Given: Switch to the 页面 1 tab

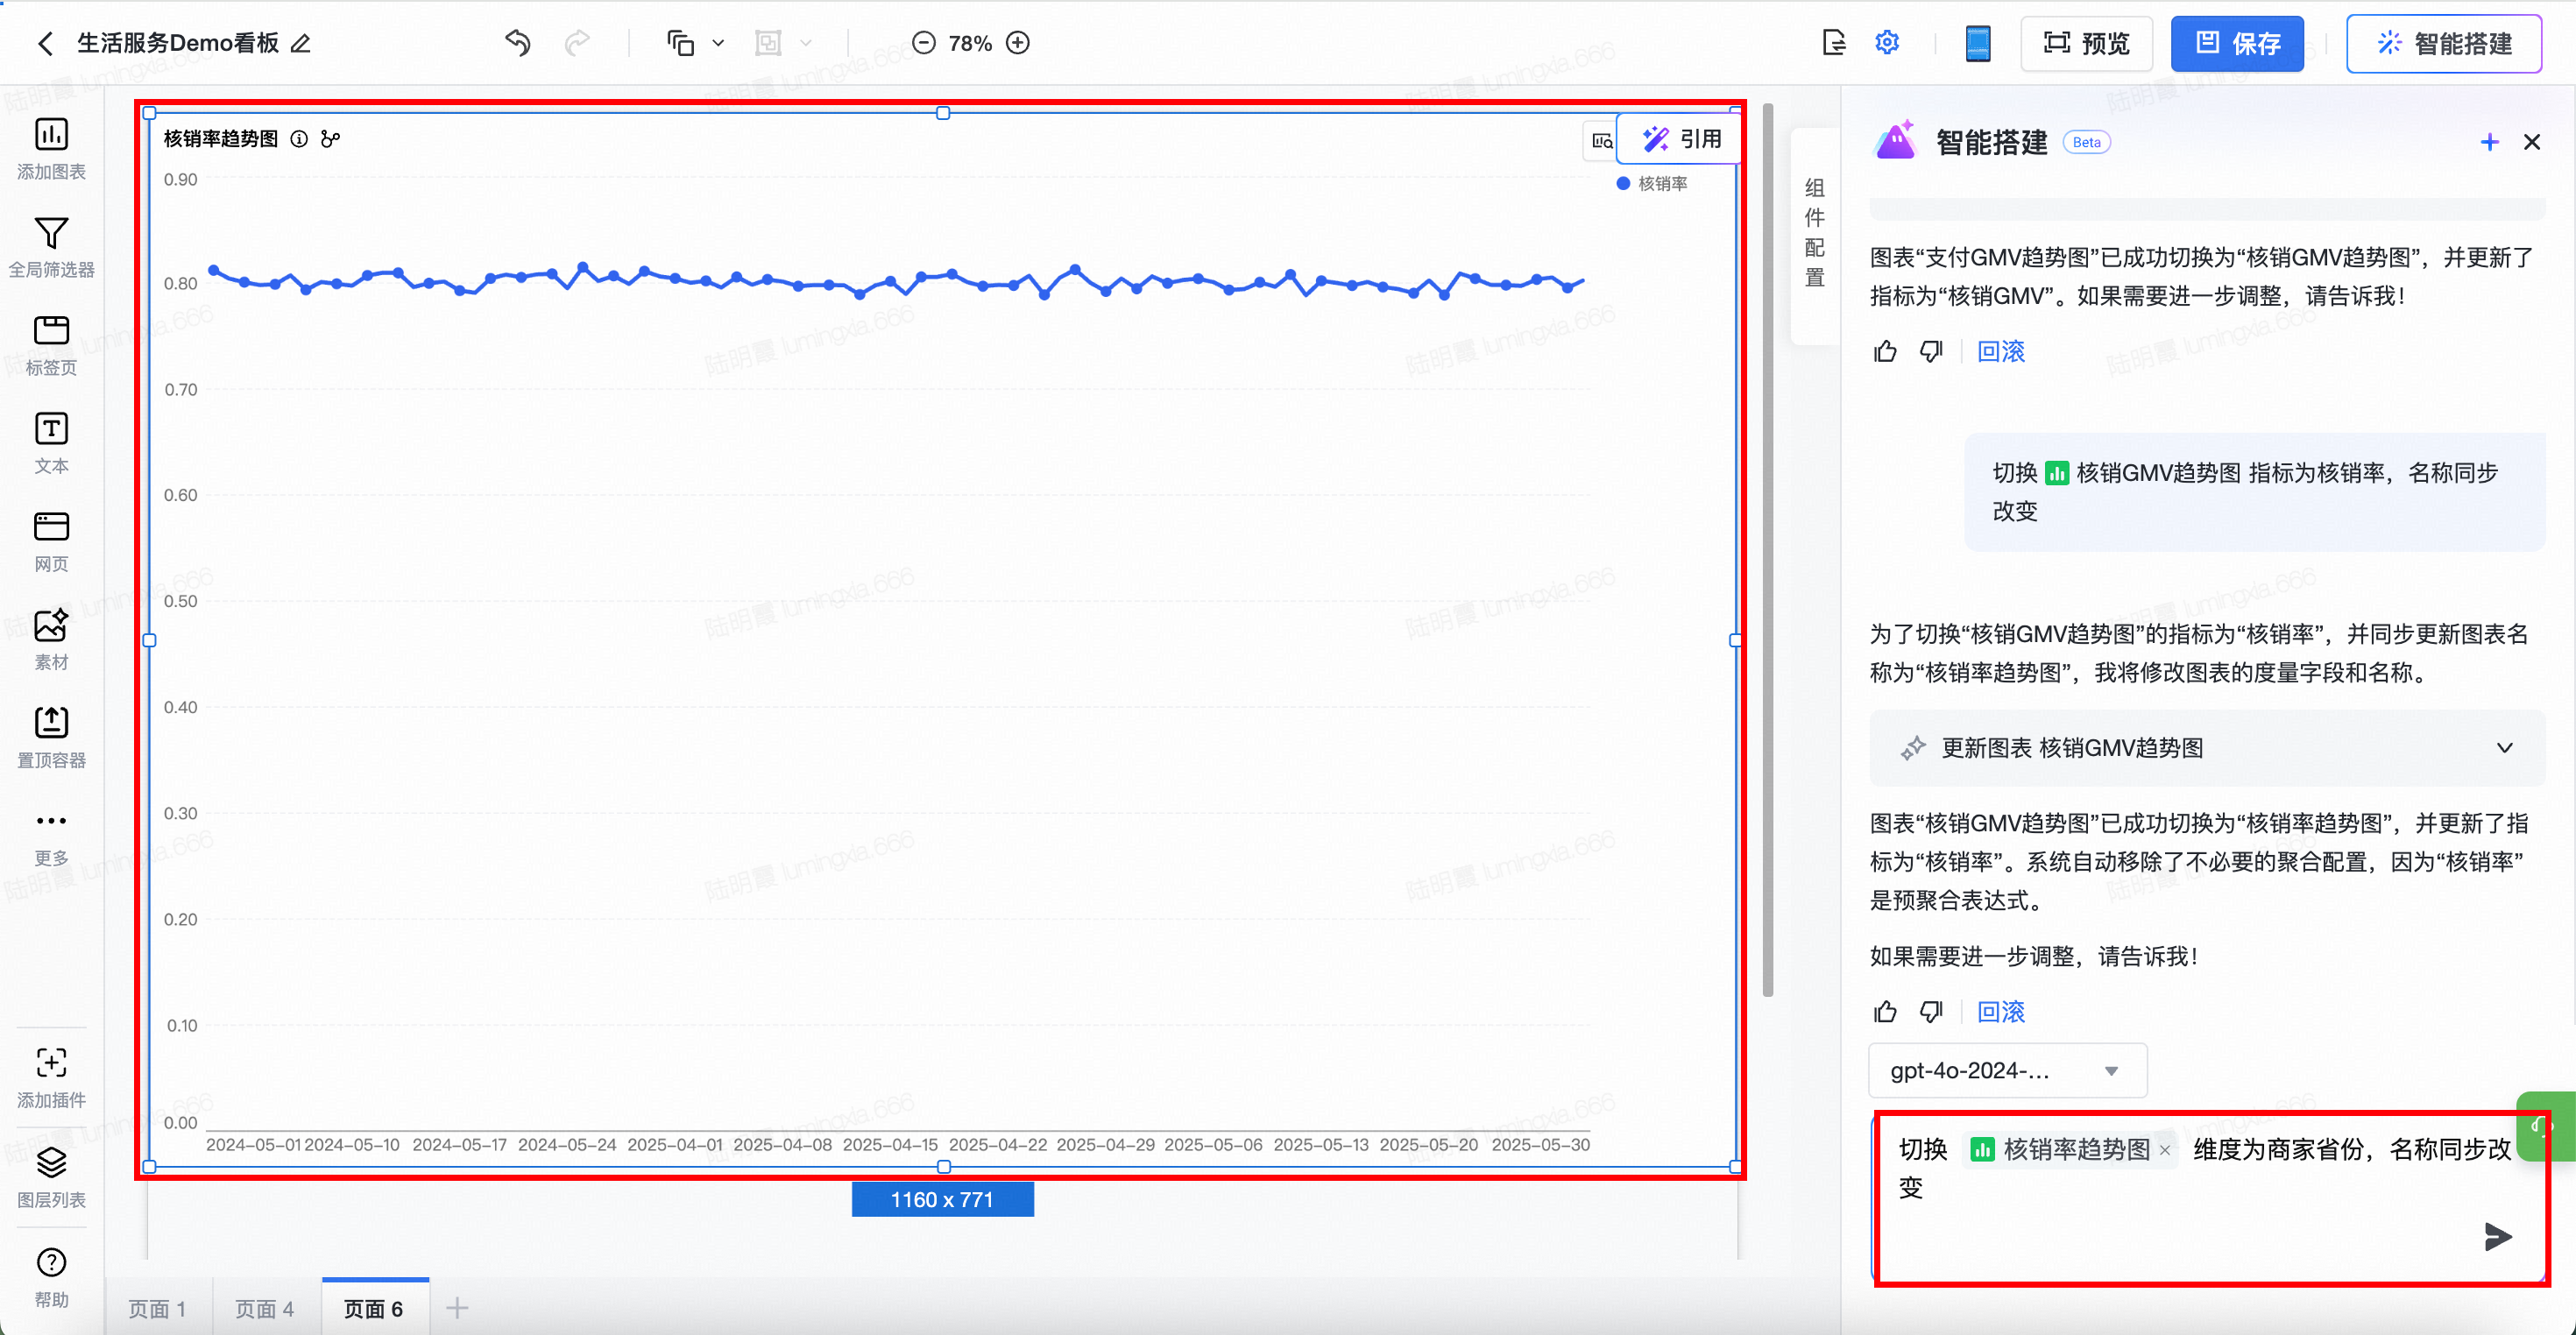Looking at the screenshot, I should coord(157,1308).
